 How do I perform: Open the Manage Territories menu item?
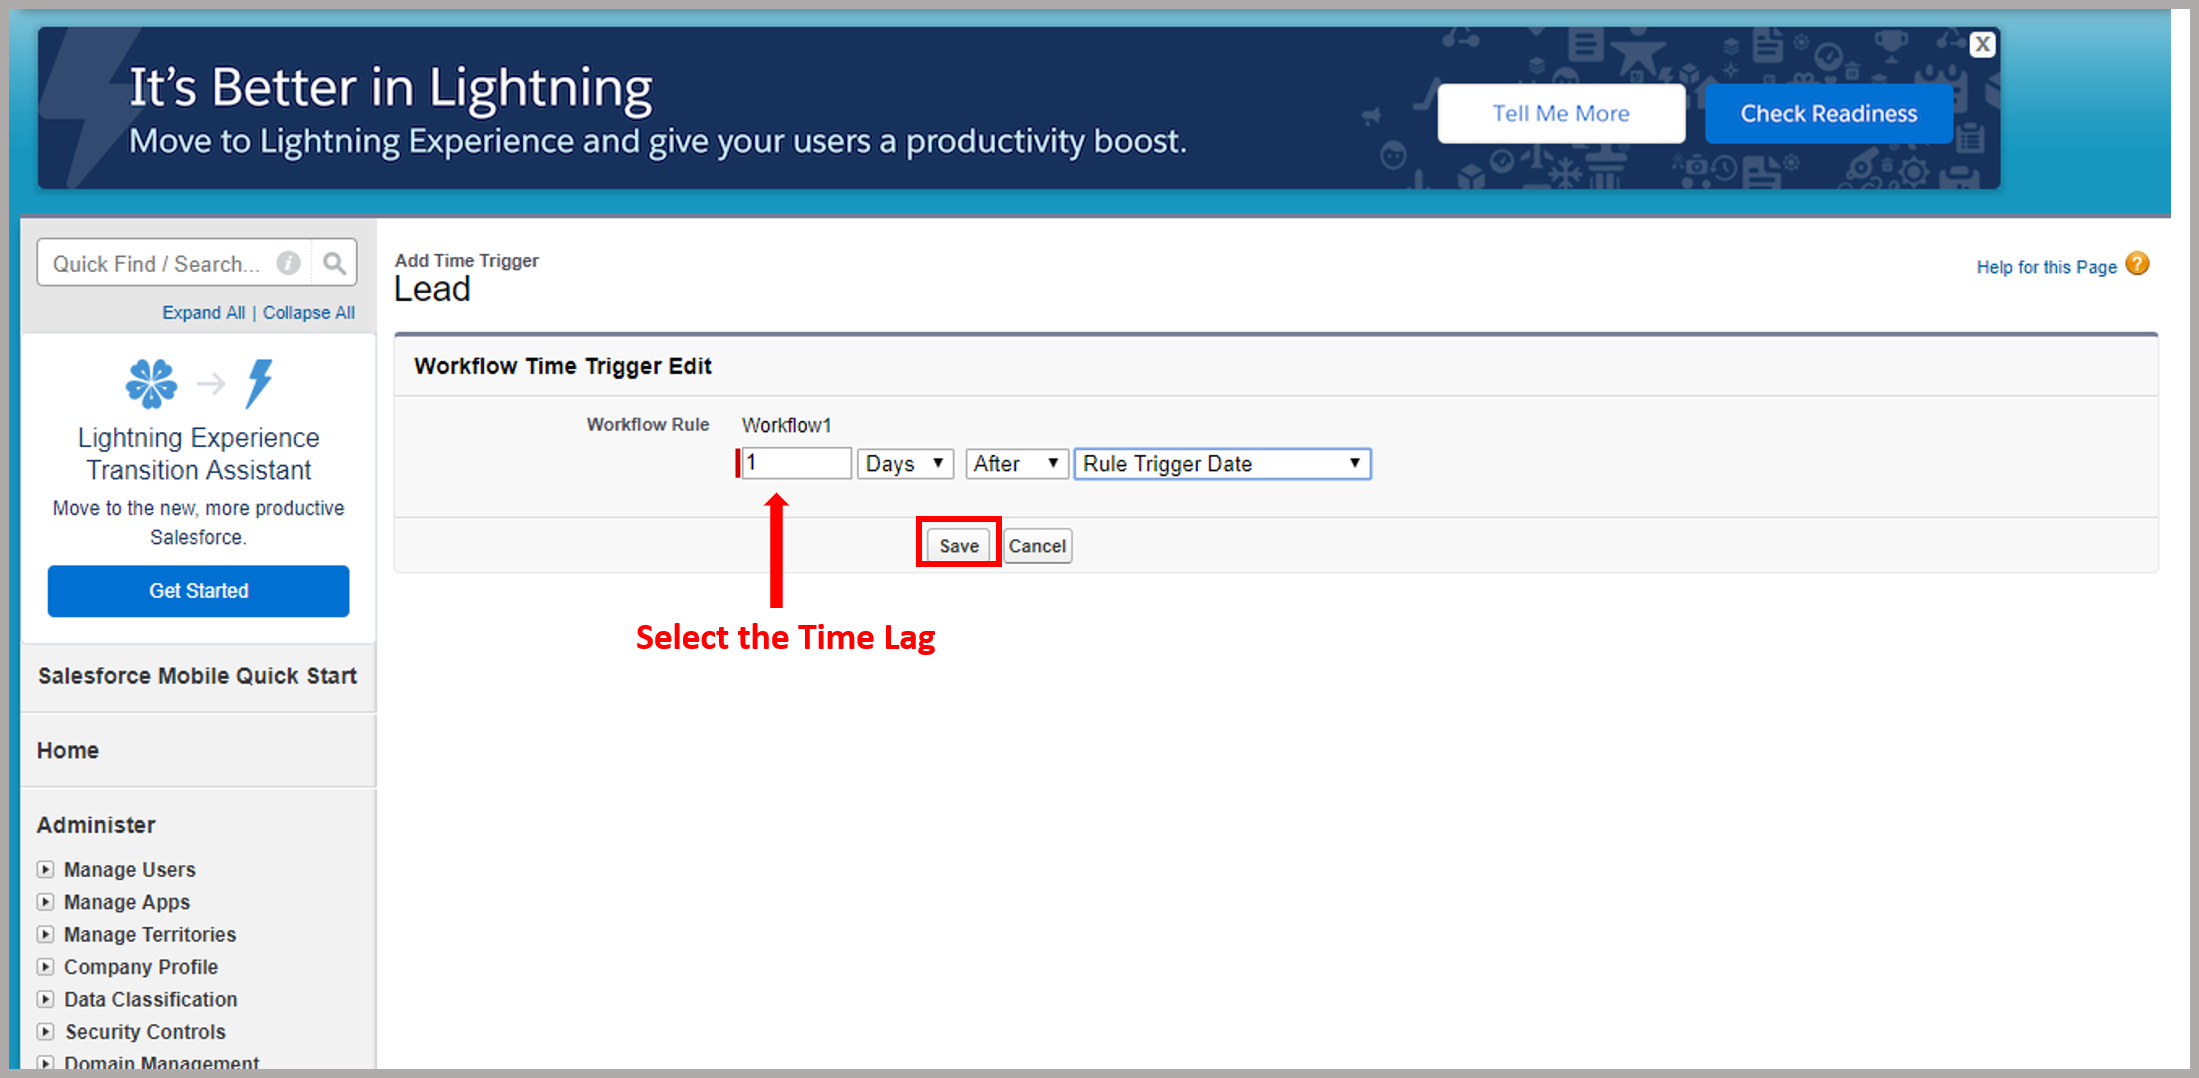[x=150, y=934]
